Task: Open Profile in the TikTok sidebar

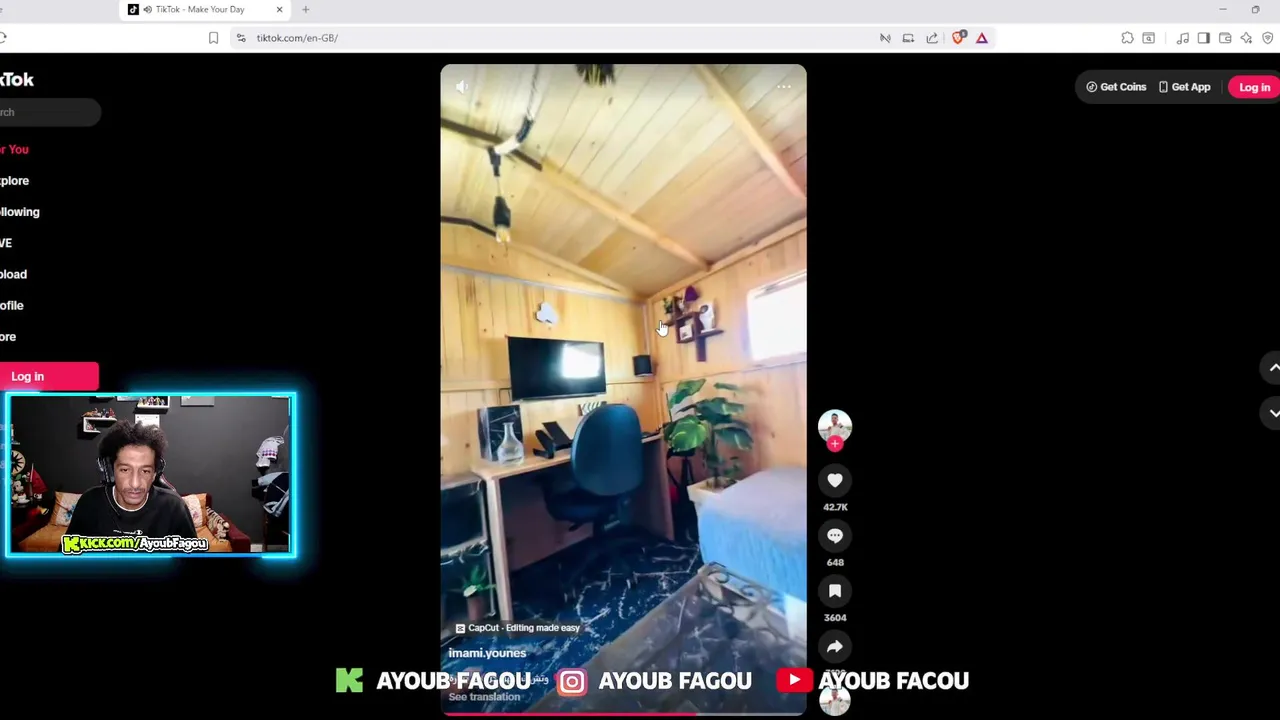Action: pos(11,305)
